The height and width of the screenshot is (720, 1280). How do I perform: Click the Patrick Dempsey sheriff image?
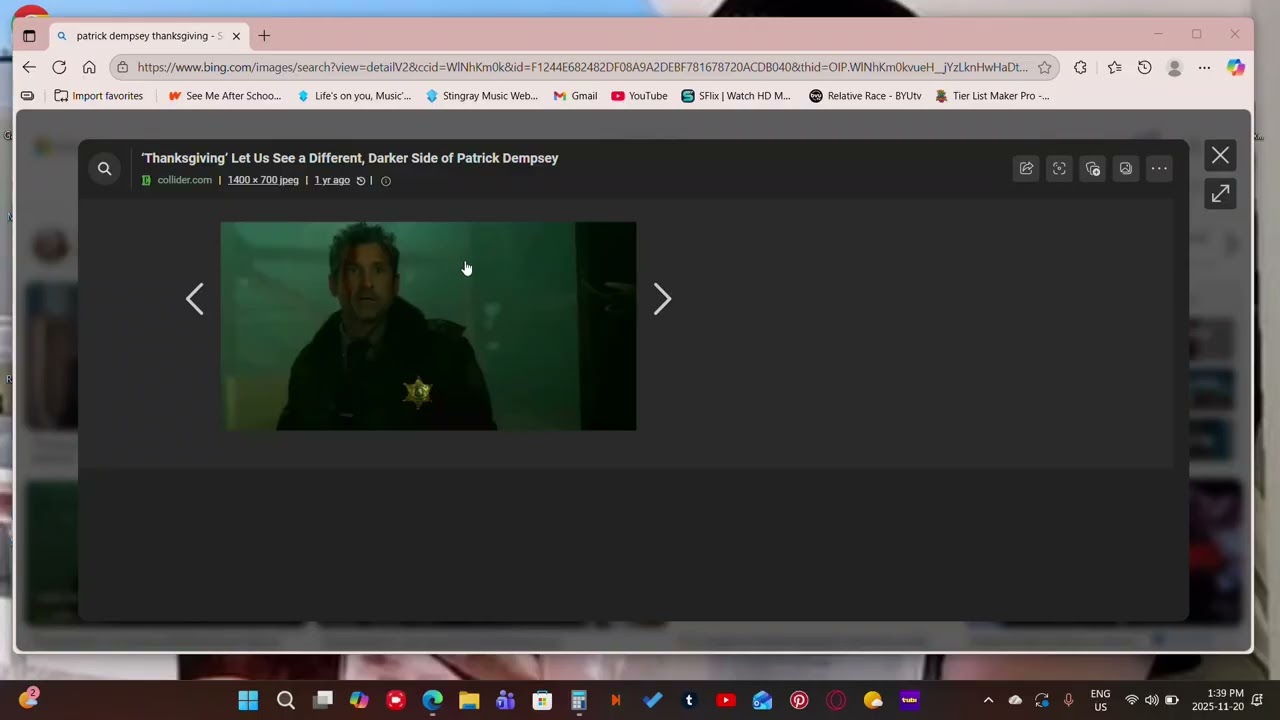[x=428, y=326]
